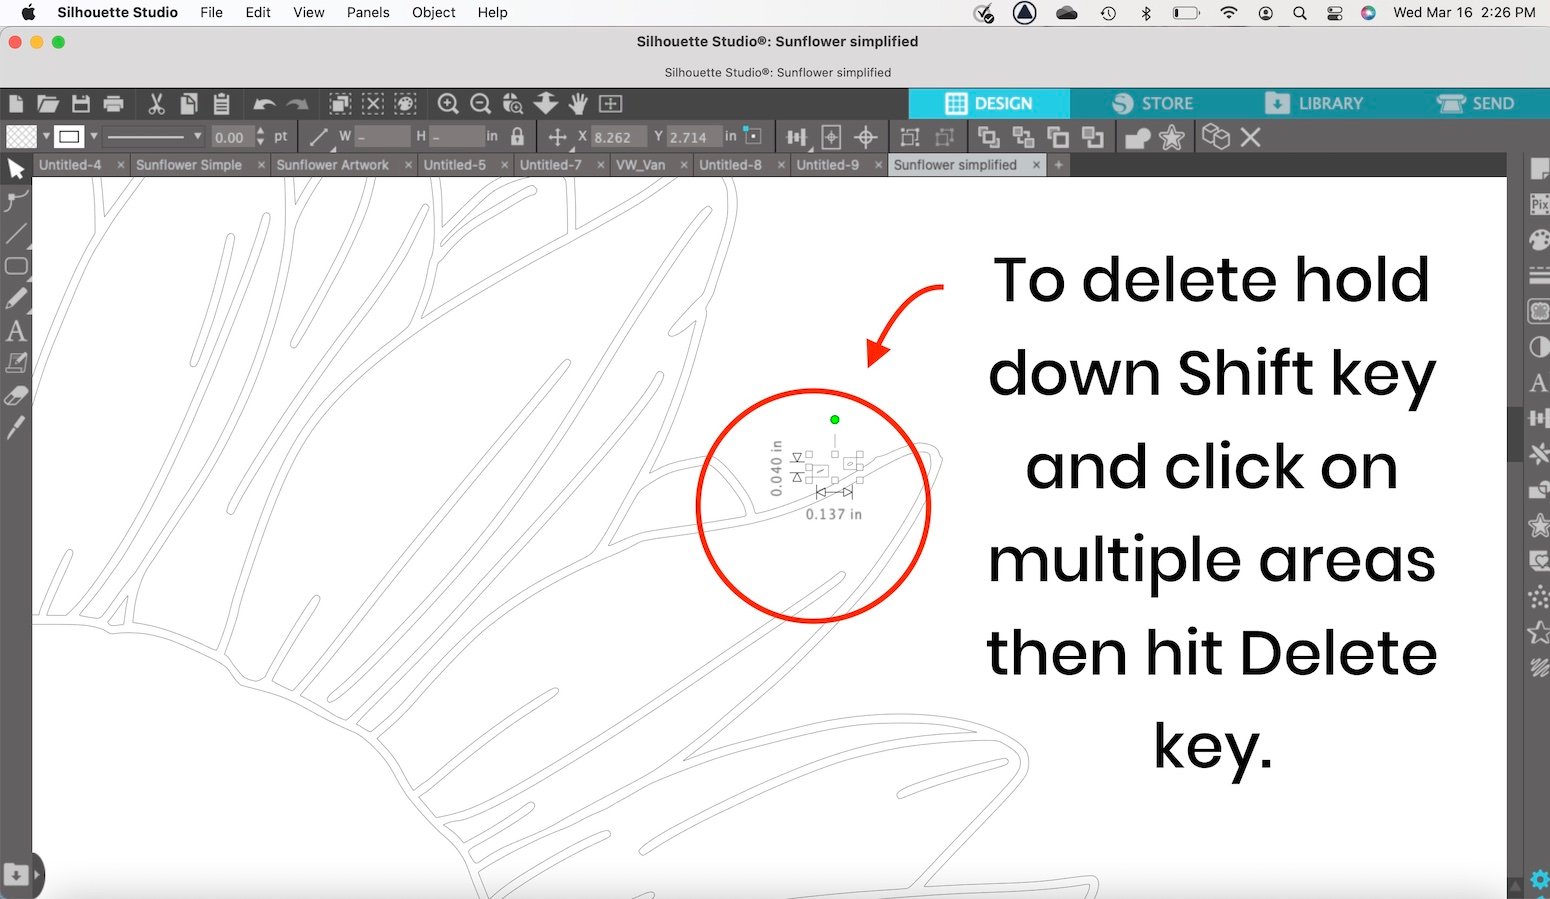The height and width of the screenshot is (899, 1550).
Task: Deselect All toolbar icon
Action: 372,103
